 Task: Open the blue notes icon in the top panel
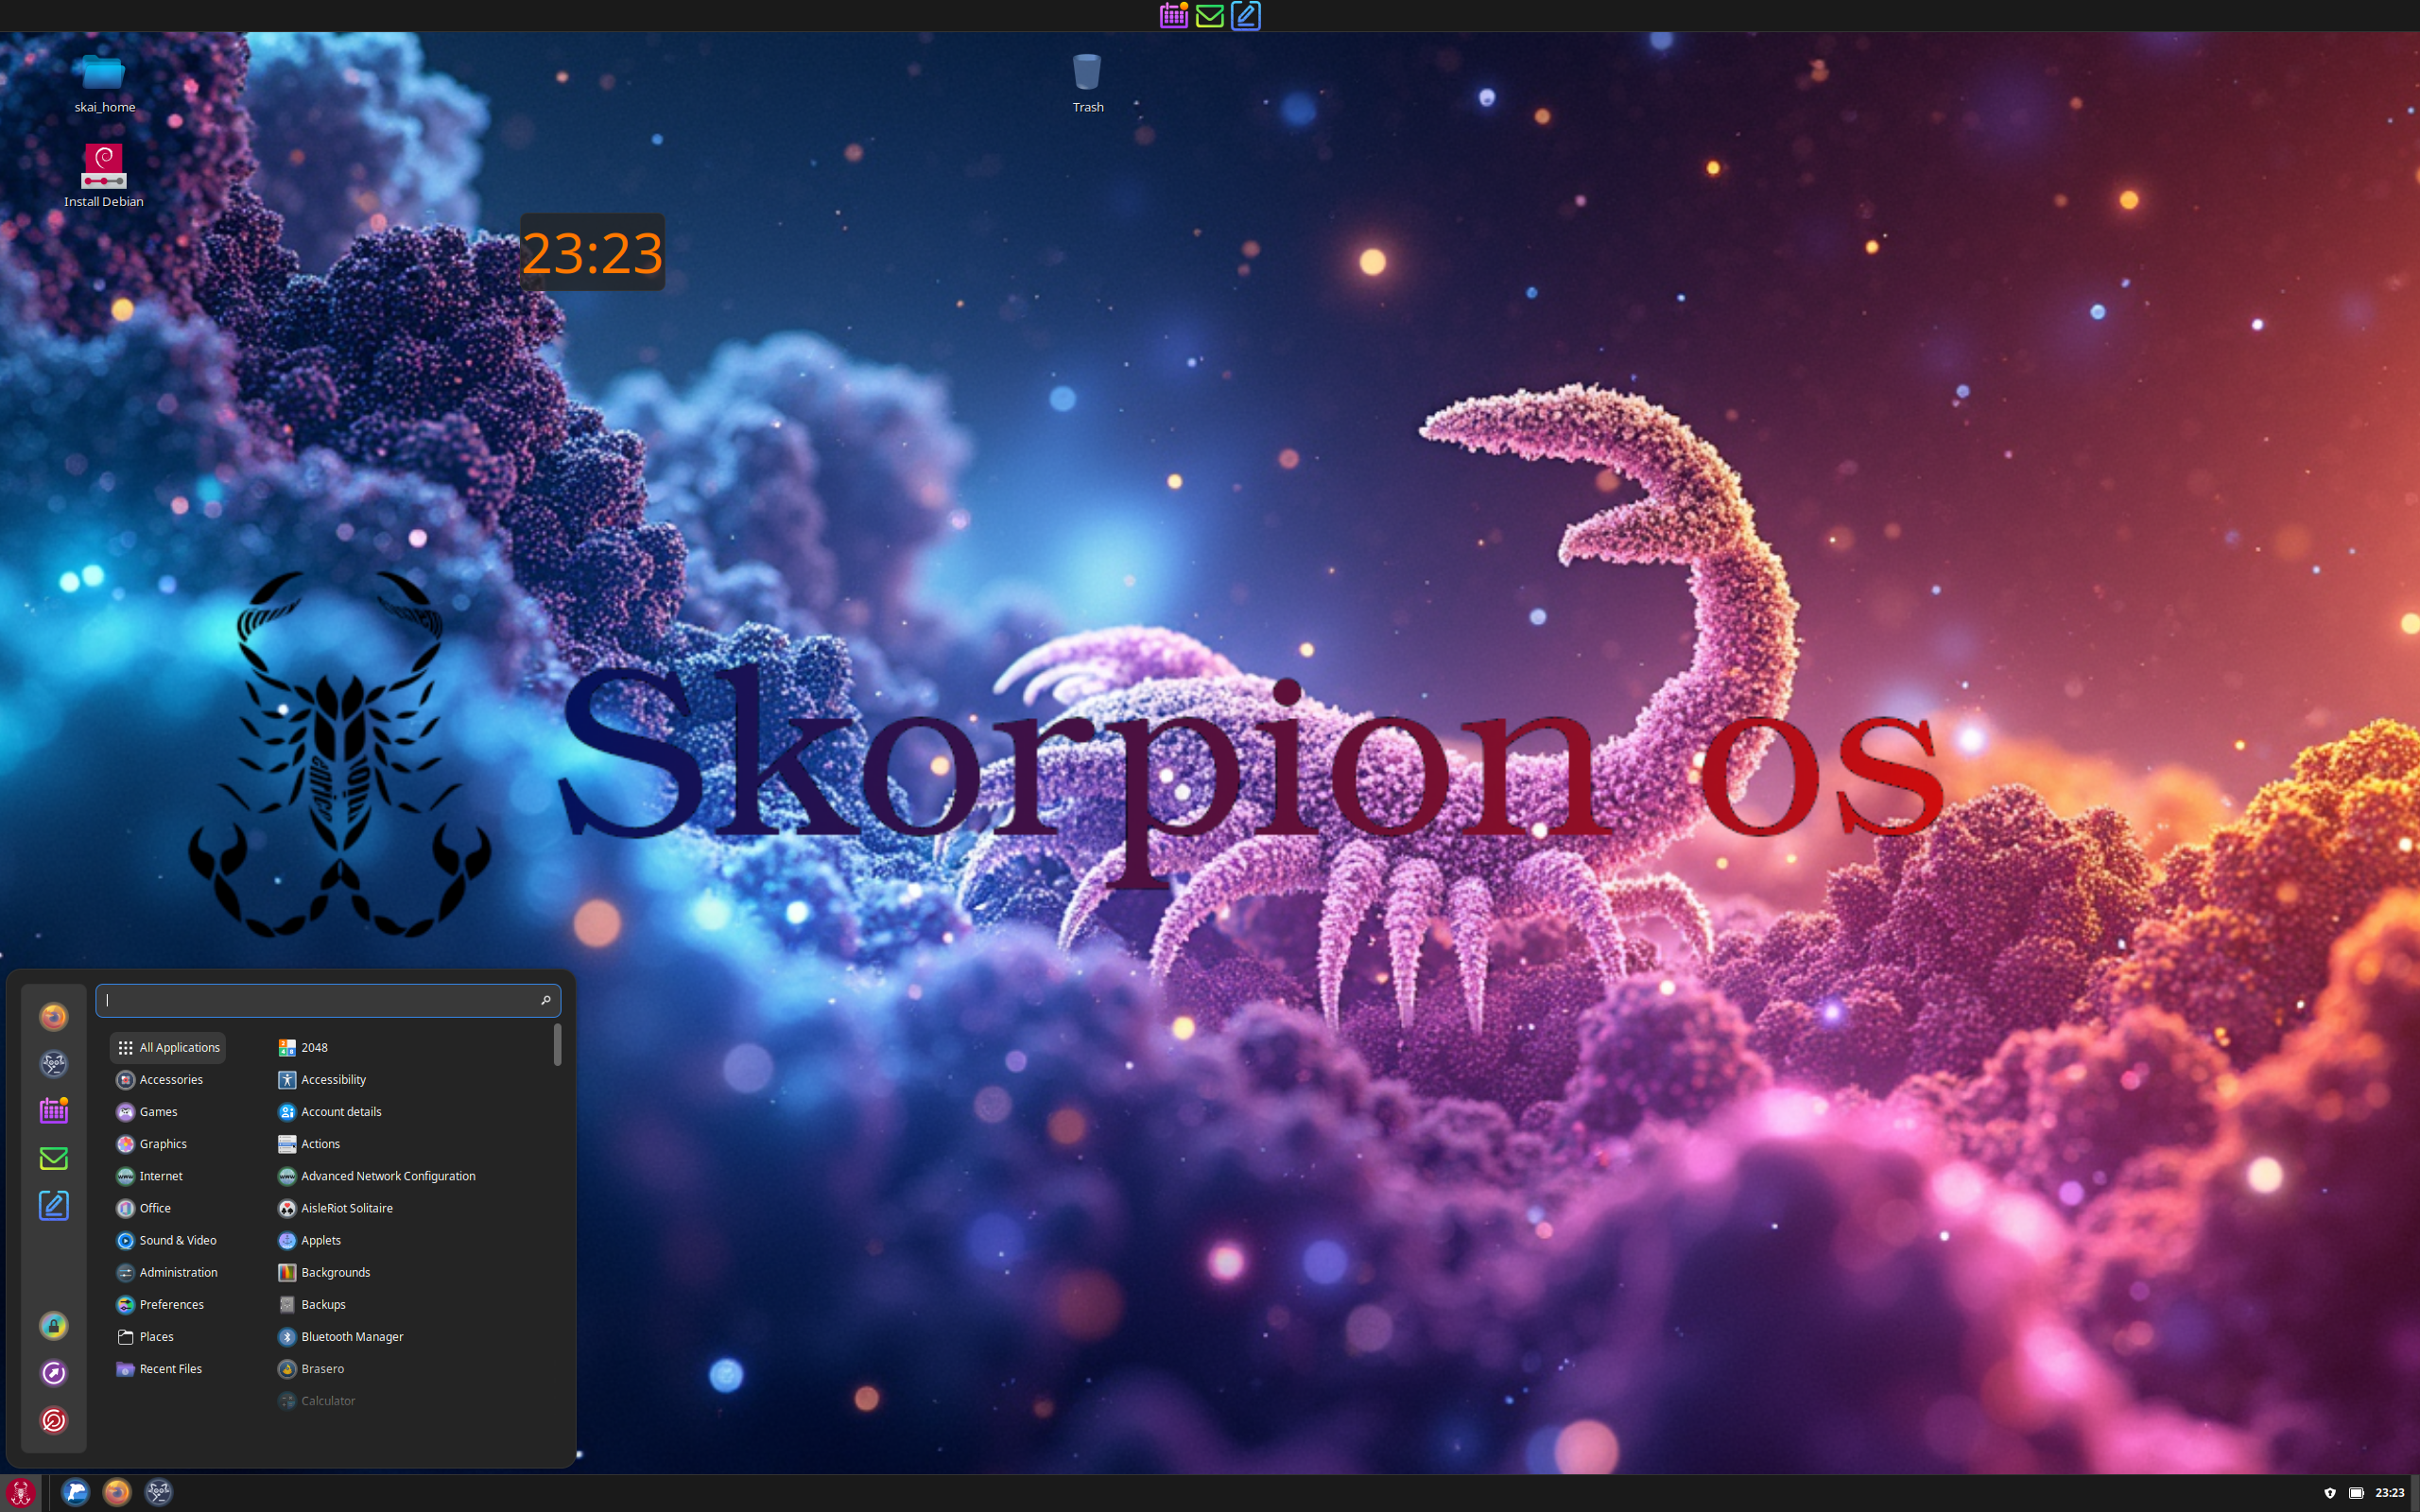coord(1246,15)
